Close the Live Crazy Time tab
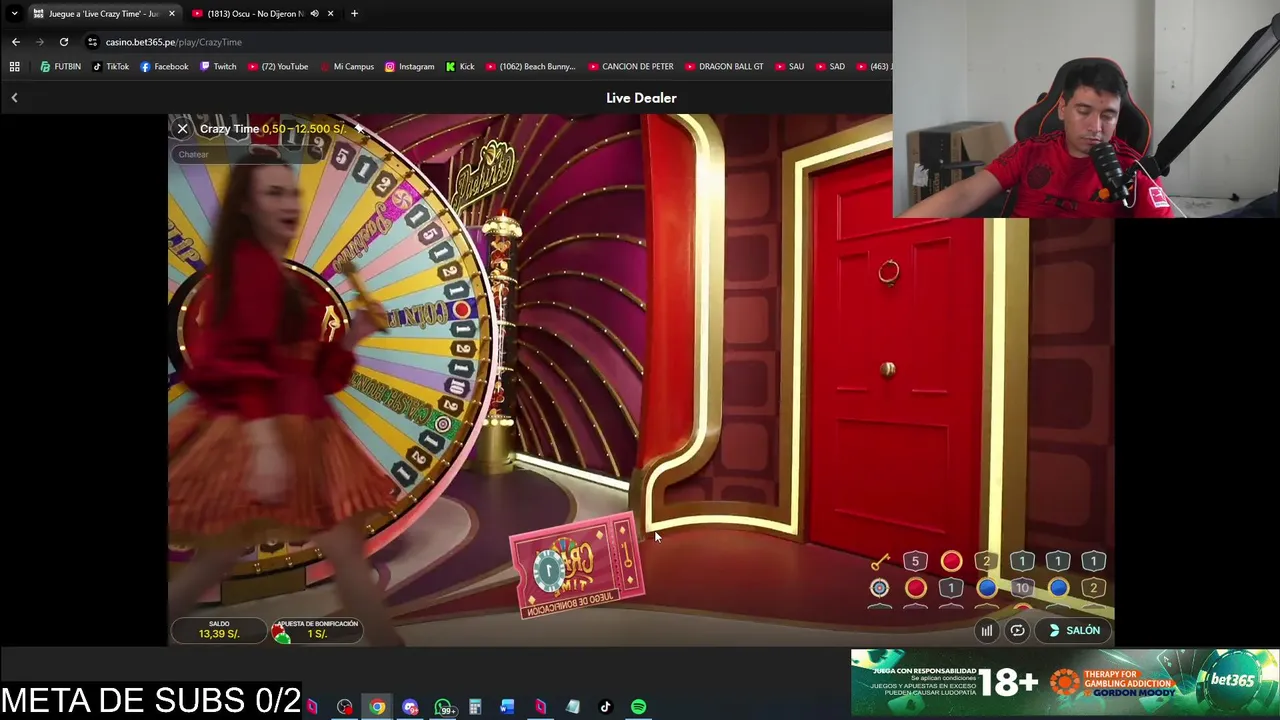Viewport: 1280px width, 720px height. tap(171, 14)
